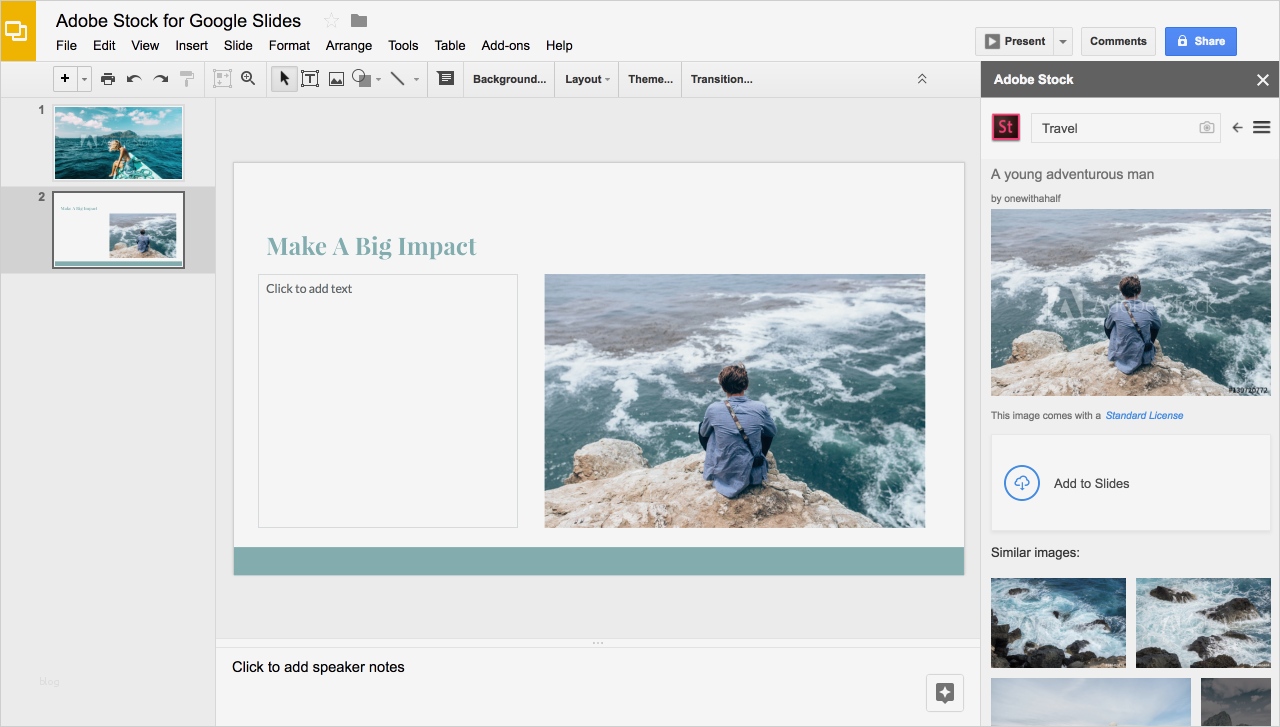
Task: Collapse the toolbar with double chevron
Action: pyautogui.click(x=922, y=79)
